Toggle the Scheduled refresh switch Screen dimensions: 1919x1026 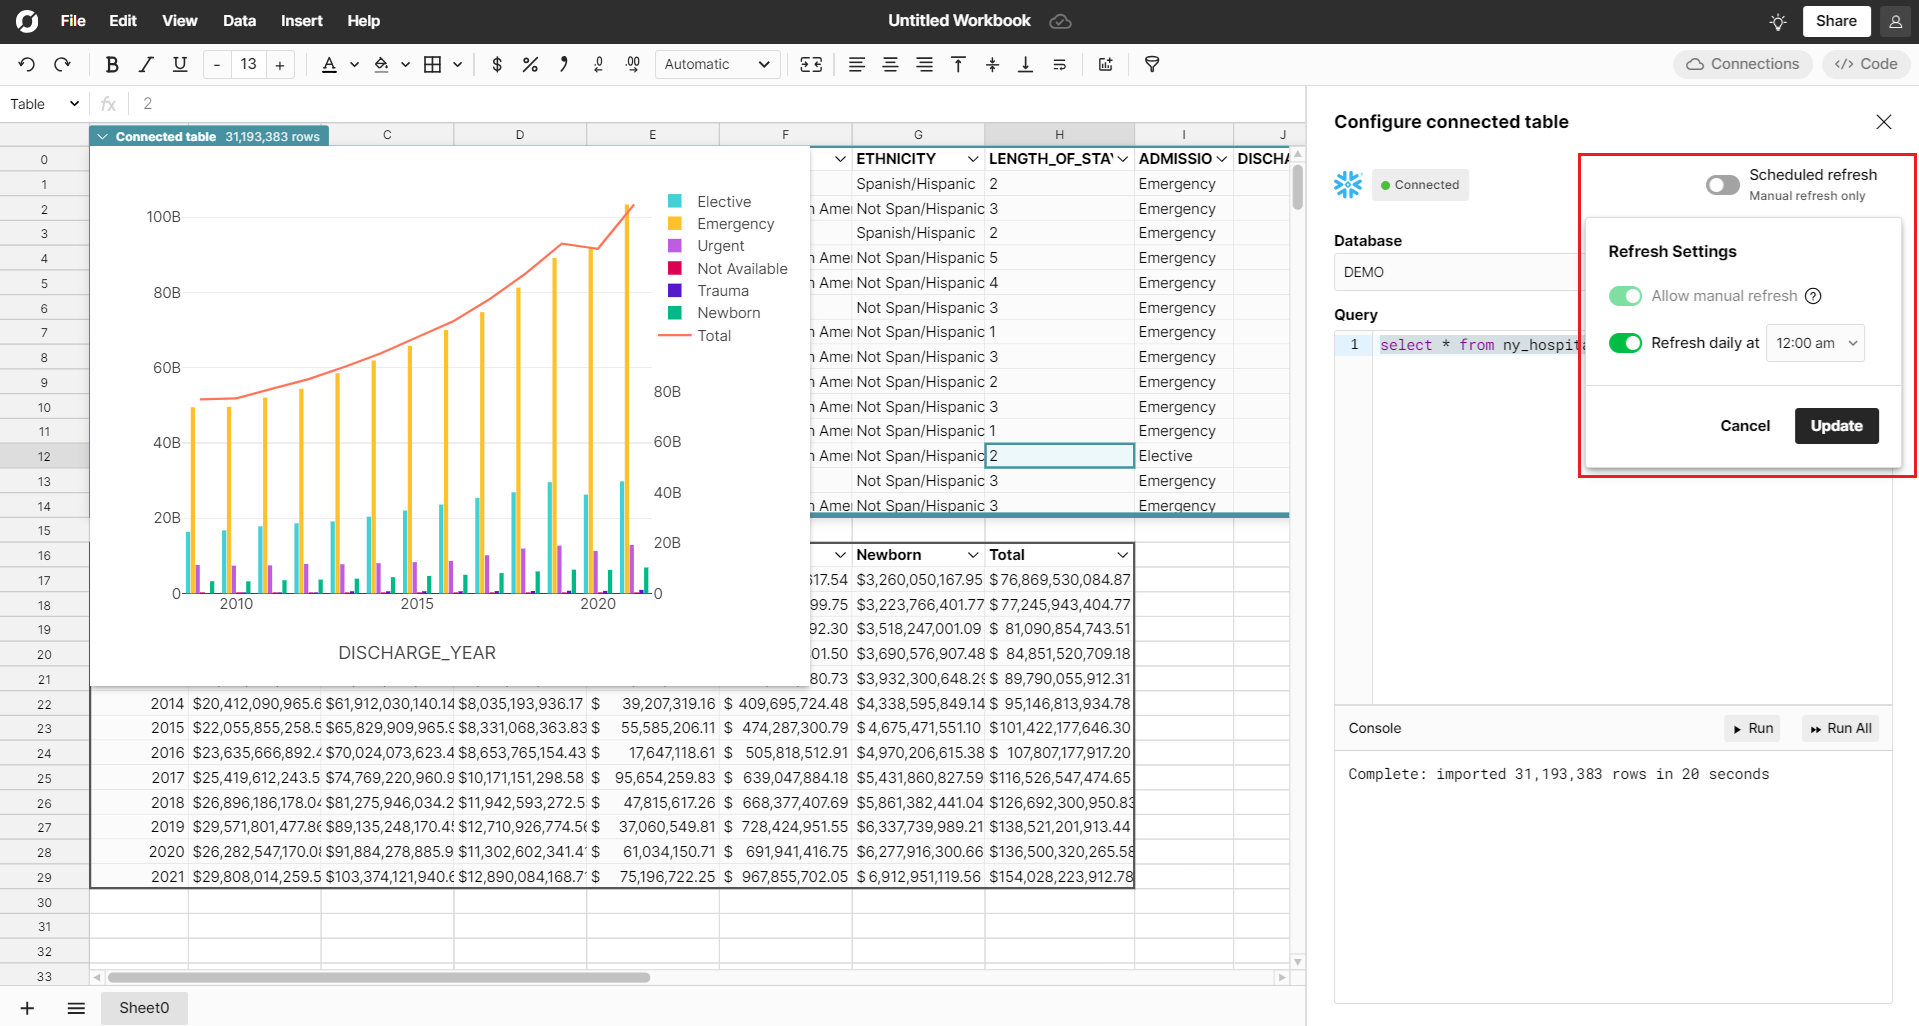point(1722,184)
